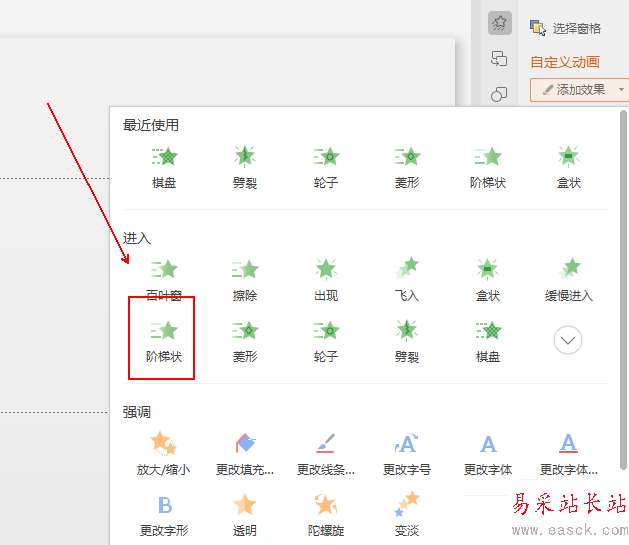The width and height of the screenshot is (629, 545).
Task: Select 菱形 effect in 最近使用 section
Action: 407,167
